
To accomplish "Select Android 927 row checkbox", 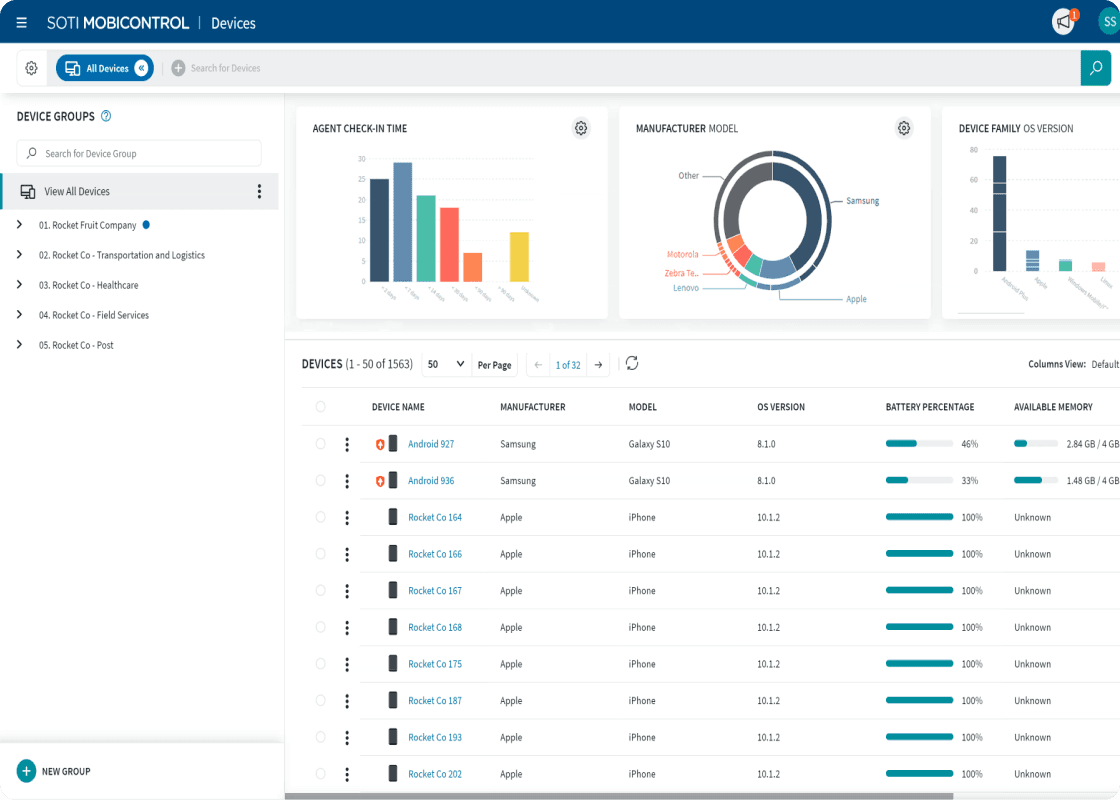I will pos(320,444).
